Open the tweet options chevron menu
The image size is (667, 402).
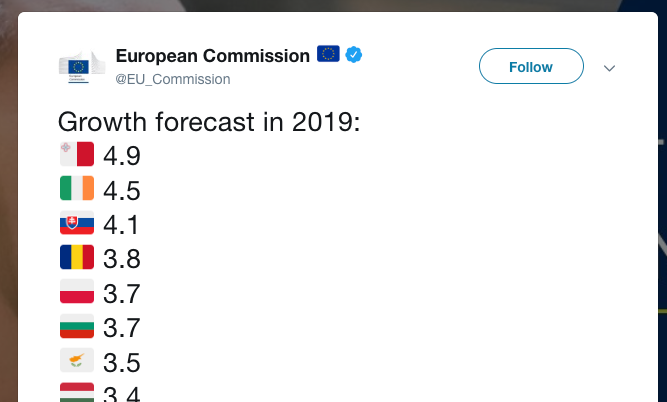pyautogui.click(x=609, y=68)
